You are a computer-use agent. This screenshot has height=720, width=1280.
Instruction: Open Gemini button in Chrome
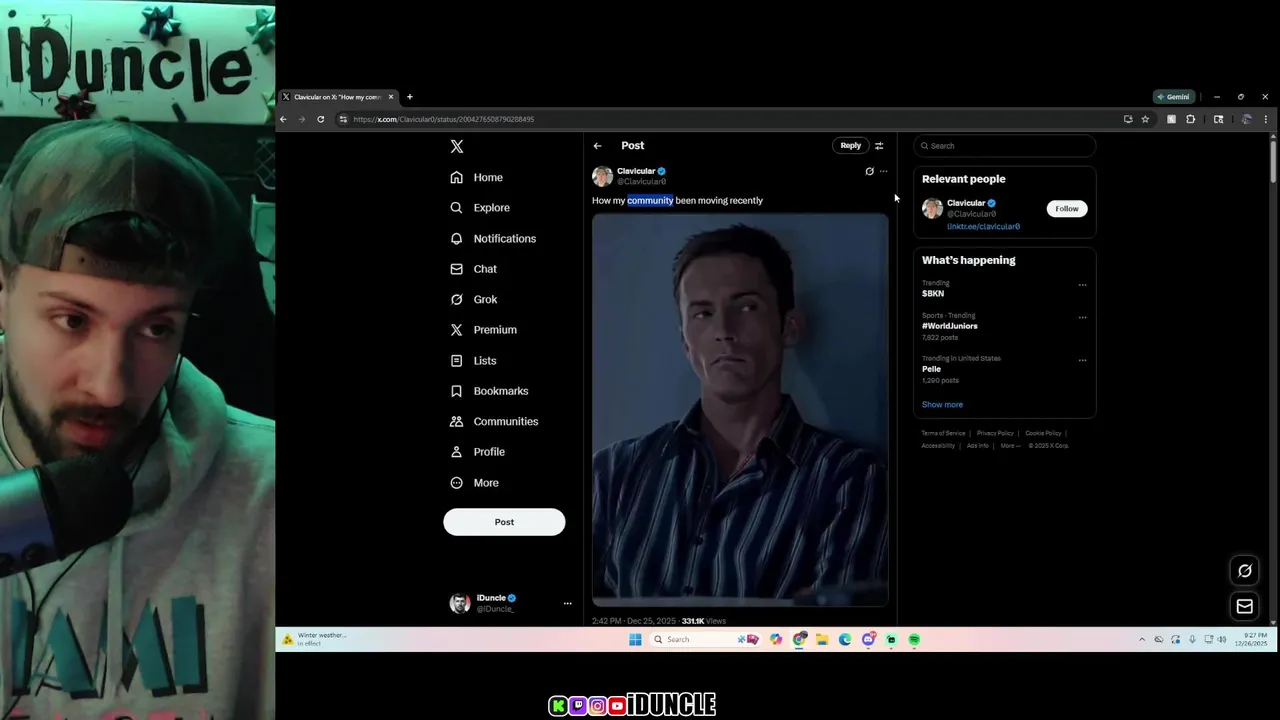click(x=1174, y=97)
